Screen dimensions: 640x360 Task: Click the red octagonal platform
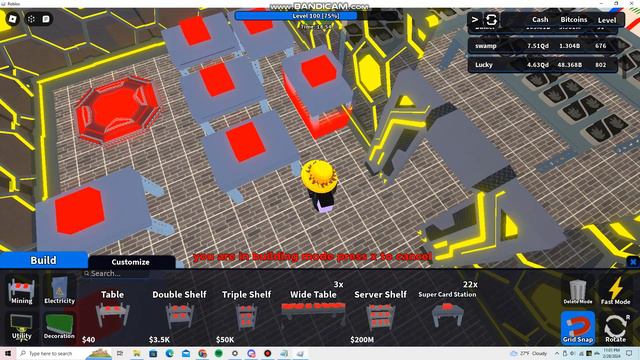(x=117, y=109)
